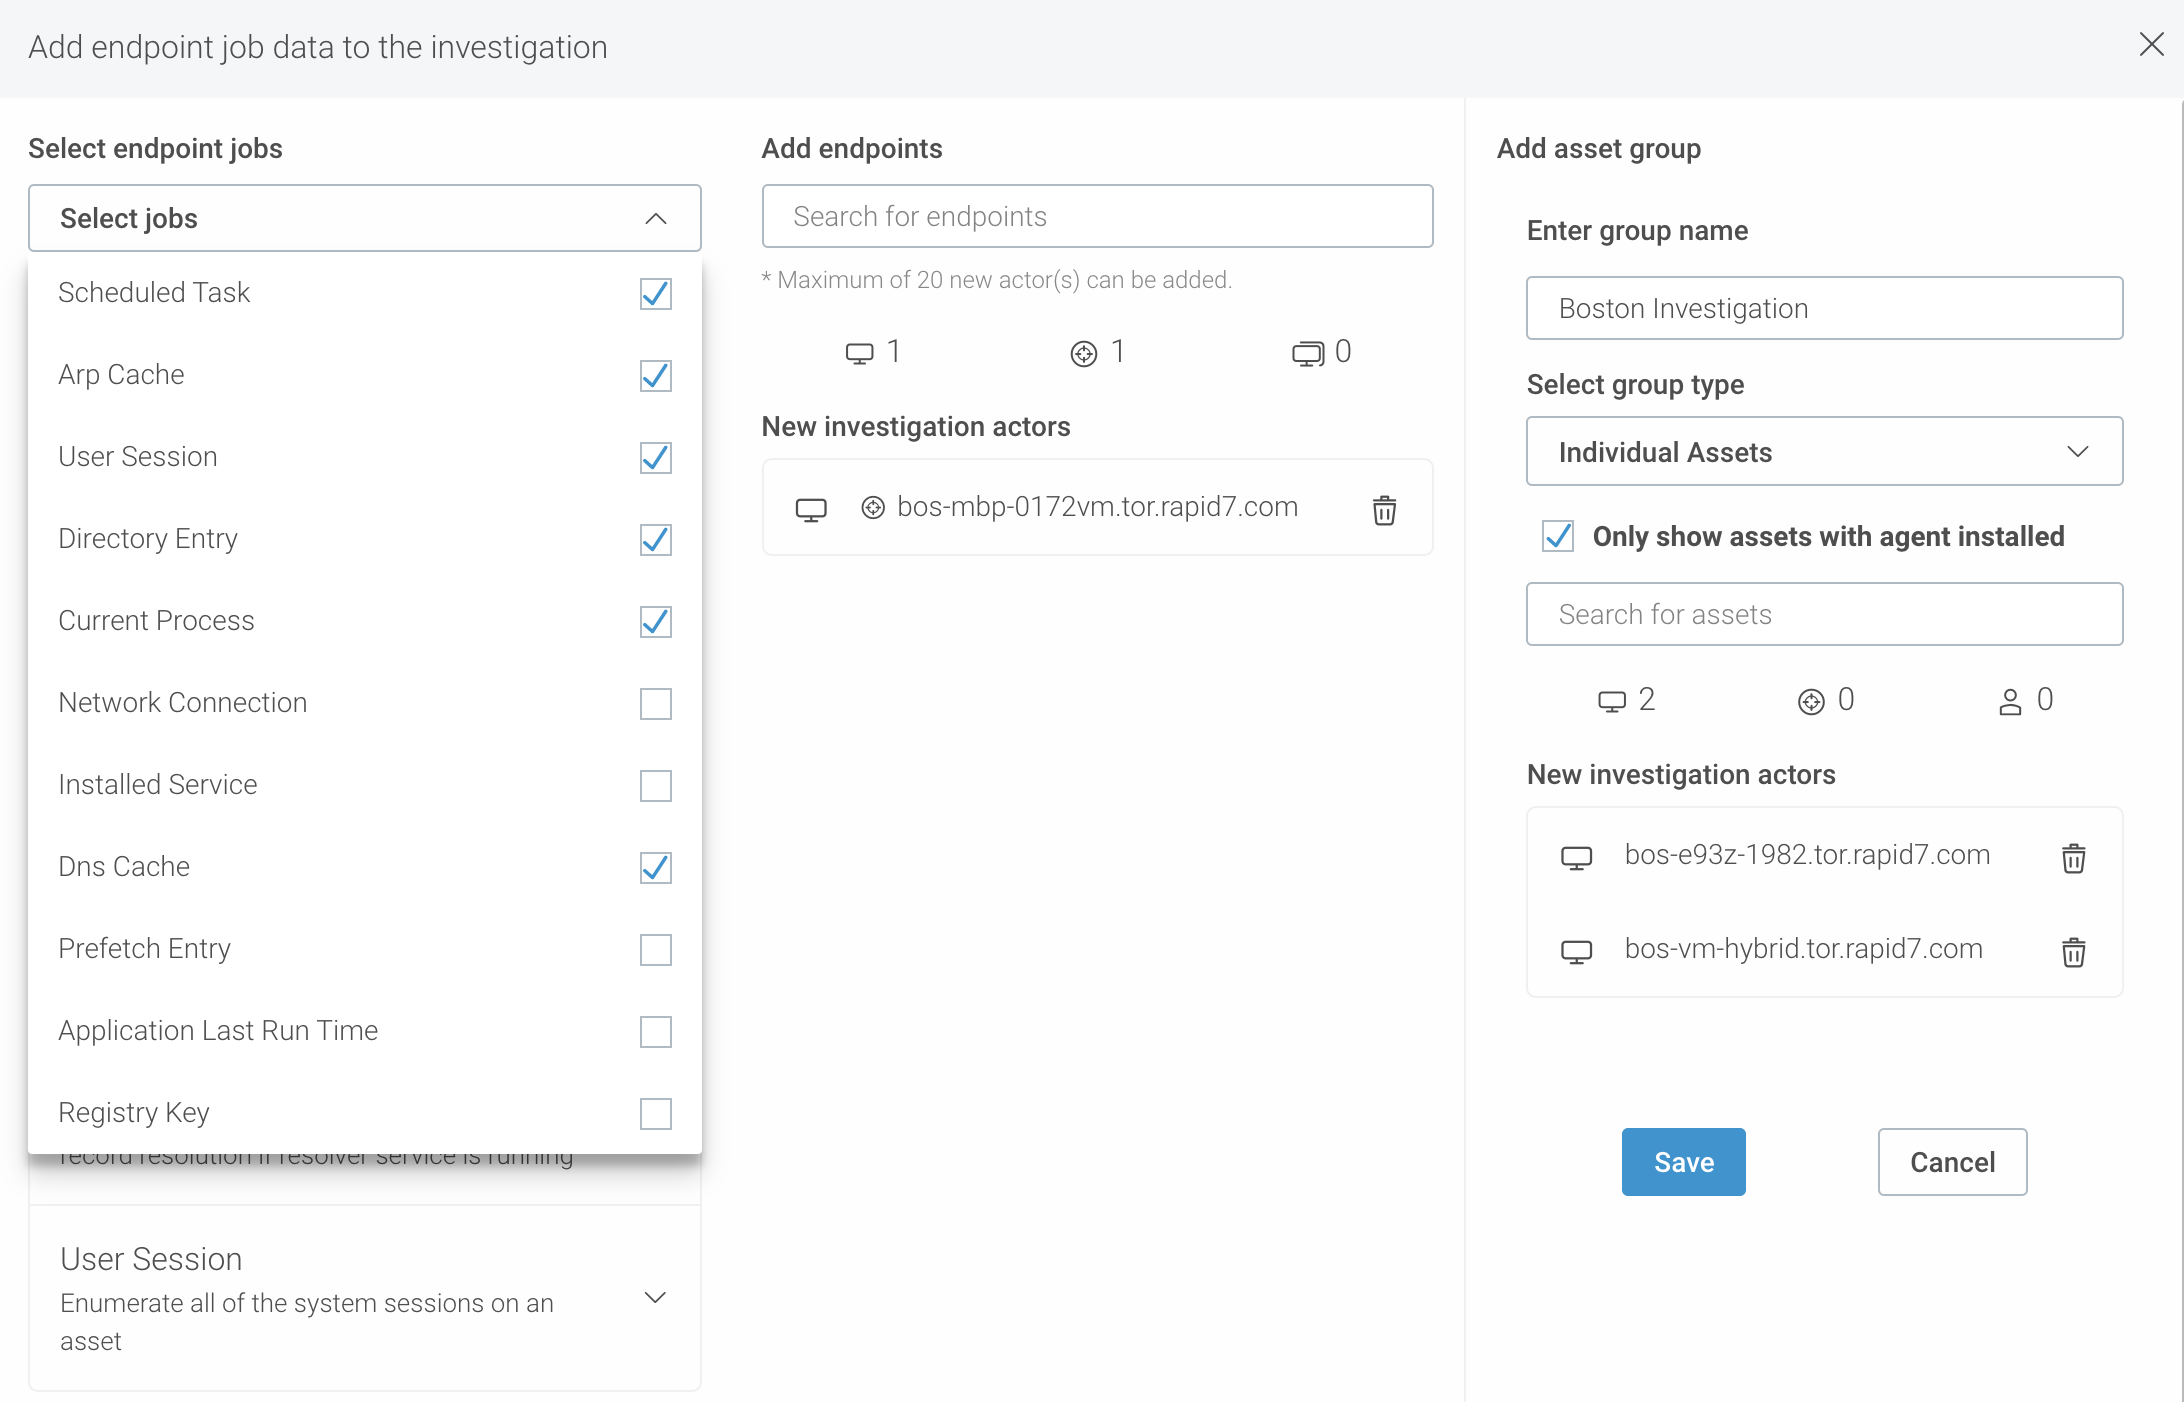This screenshot has height=1402, width=2184.
Task: Click monitor icon in asset group counter
Action: pyautogui.click(x=1611, y=701)
